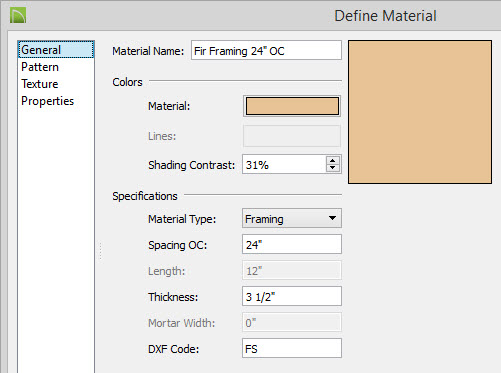Click the Spacing OC input field

click(292, 244)
